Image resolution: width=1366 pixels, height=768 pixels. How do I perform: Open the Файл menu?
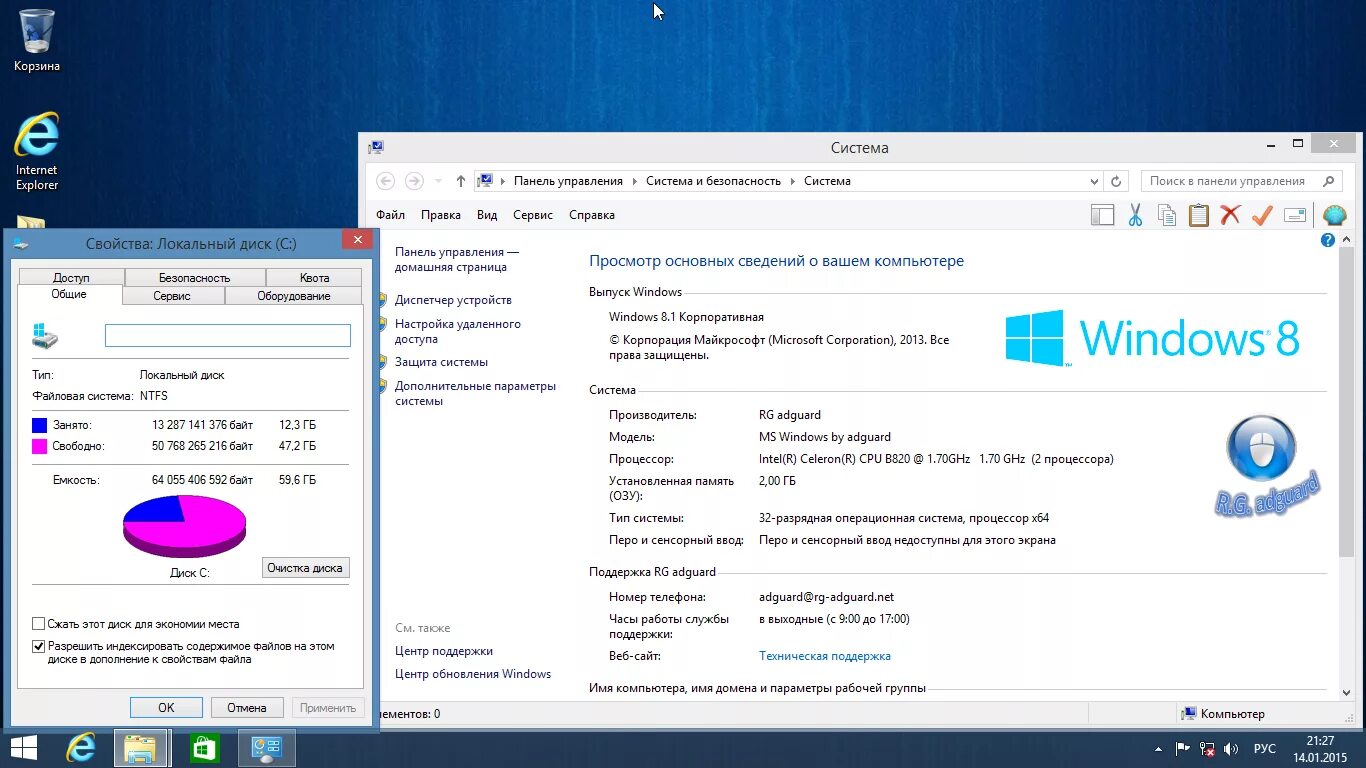(x=390, y=215)
